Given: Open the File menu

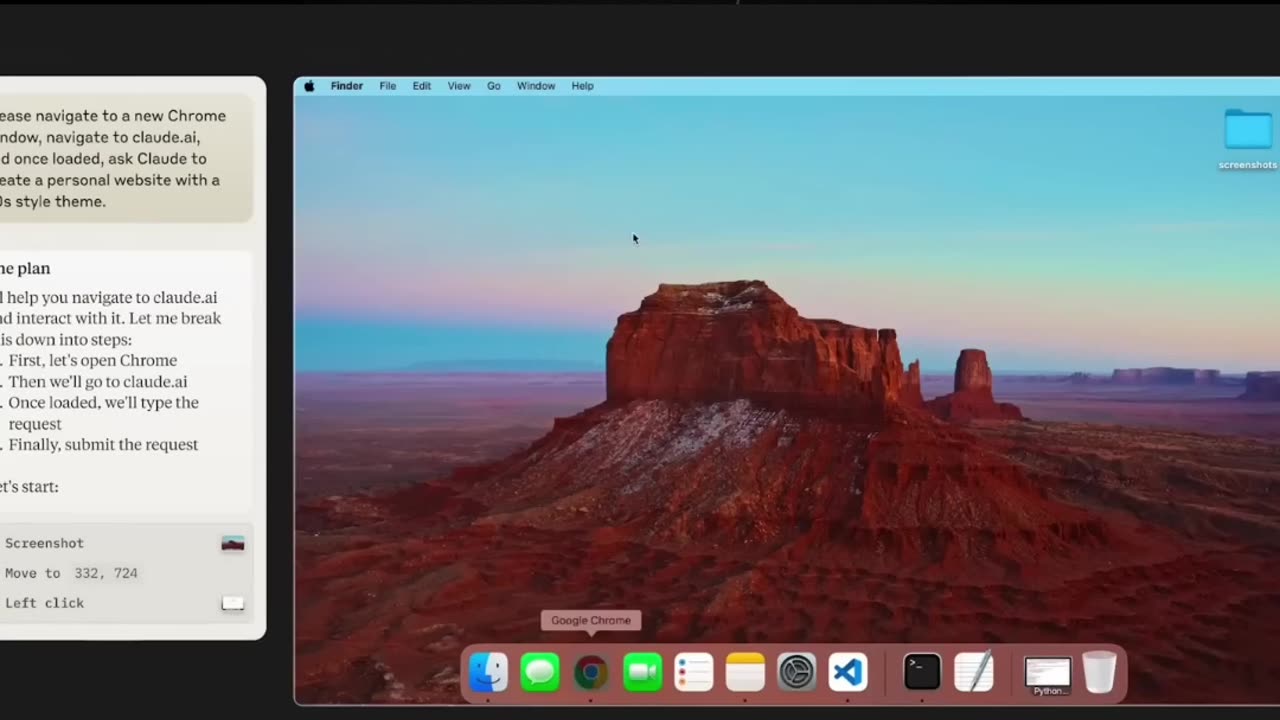Looking at the screenshot, I should [388, 86].
